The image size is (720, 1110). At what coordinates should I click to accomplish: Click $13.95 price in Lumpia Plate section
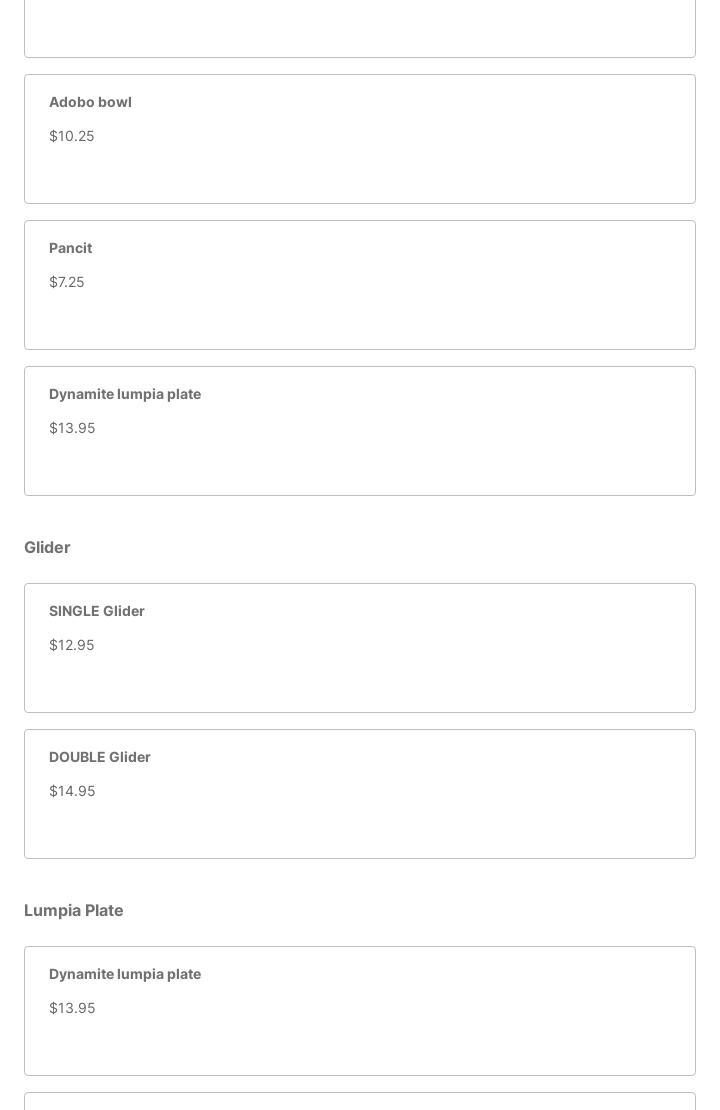(x=72, y=1008)
